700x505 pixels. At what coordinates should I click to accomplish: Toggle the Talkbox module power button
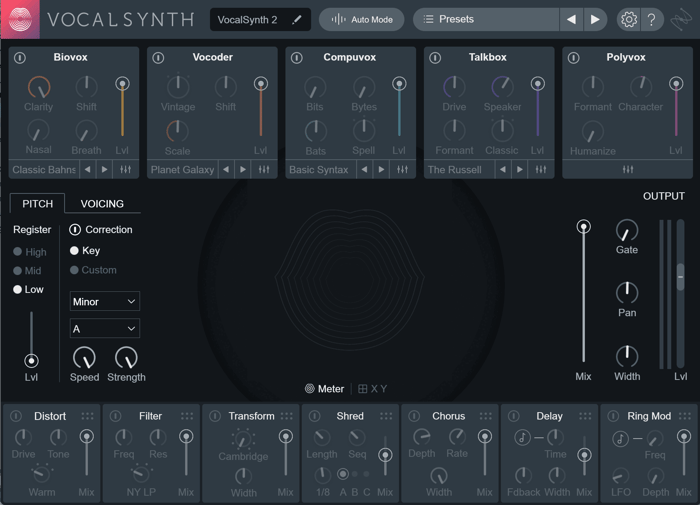435,58
